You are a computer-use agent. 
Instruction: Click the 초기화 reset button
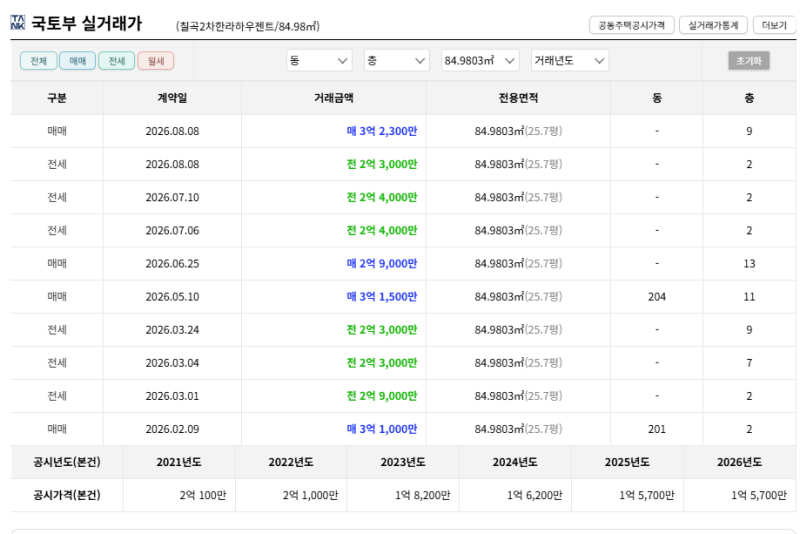748,61
